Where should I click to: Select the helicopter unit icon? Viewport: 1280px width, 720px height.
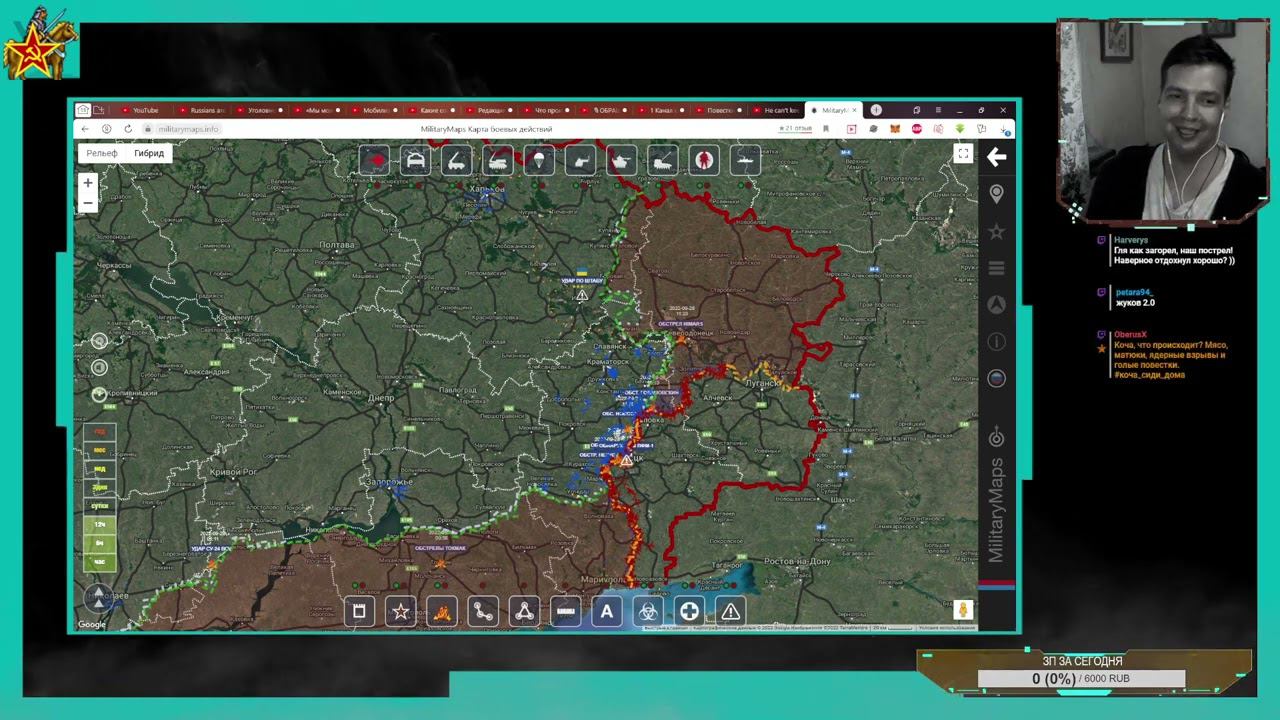point(581,160)
